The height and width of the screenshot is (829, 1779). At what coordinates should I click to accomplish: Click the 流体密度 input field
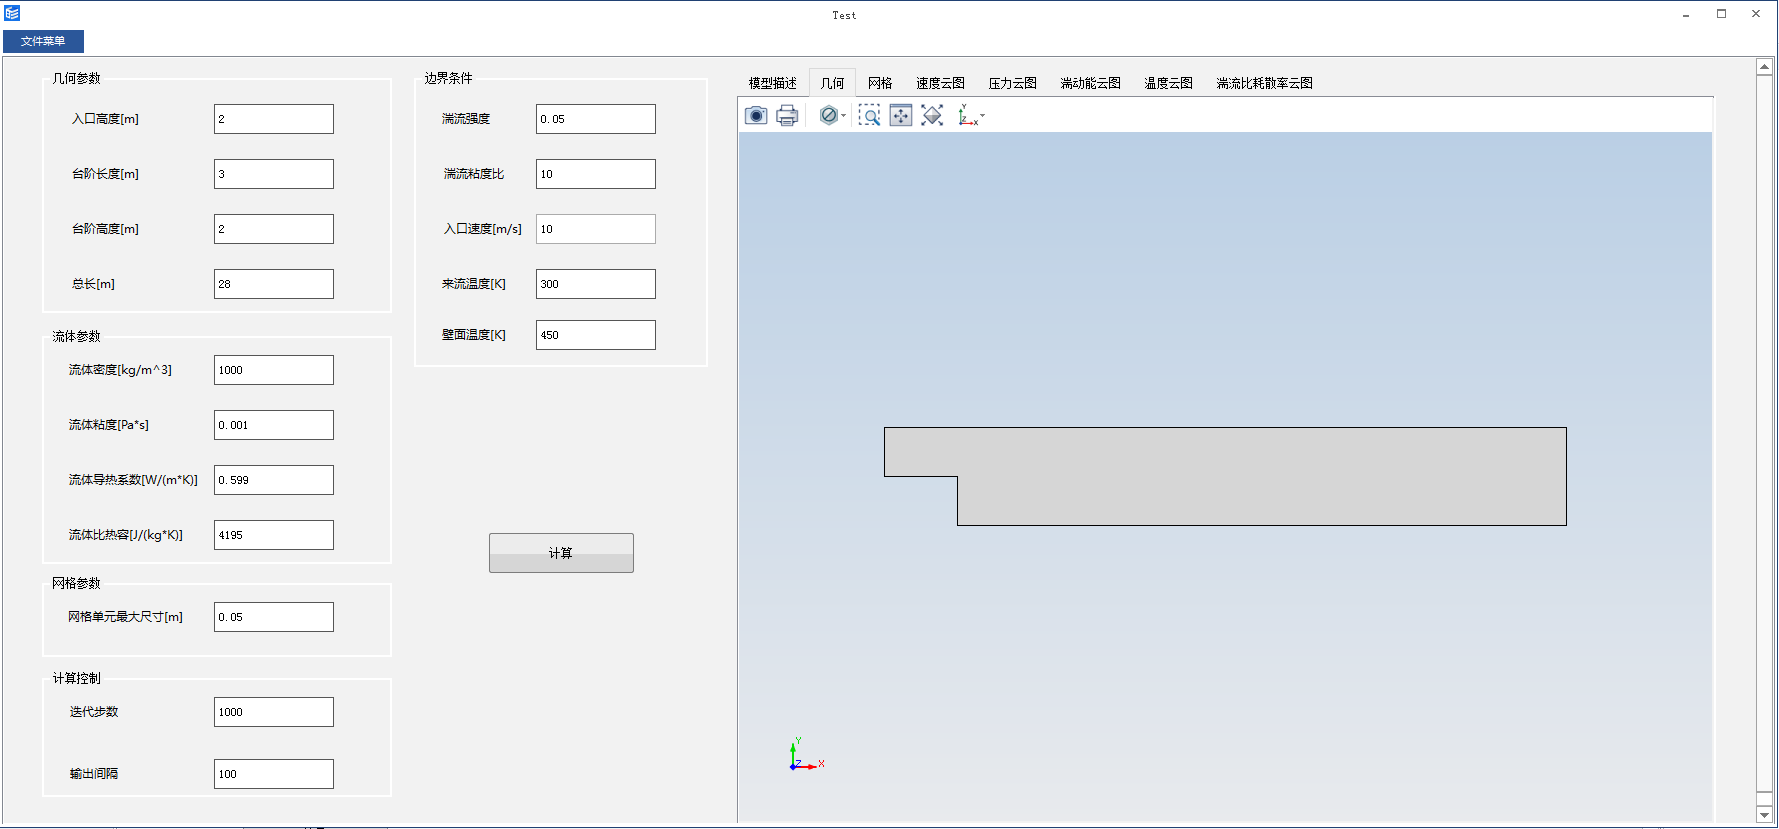pyautogui.click(x=274, y=370)
